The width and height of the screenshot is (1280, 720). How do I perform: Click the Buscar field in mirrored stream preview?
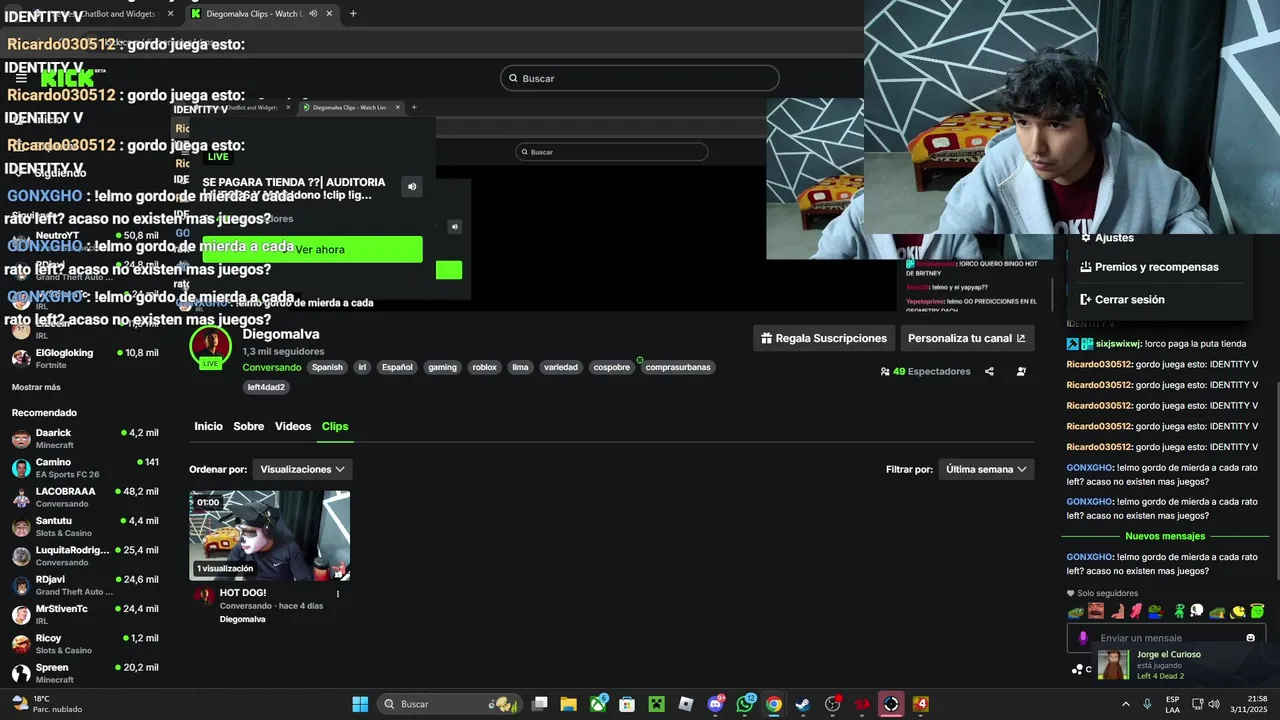tap(612, 152)
